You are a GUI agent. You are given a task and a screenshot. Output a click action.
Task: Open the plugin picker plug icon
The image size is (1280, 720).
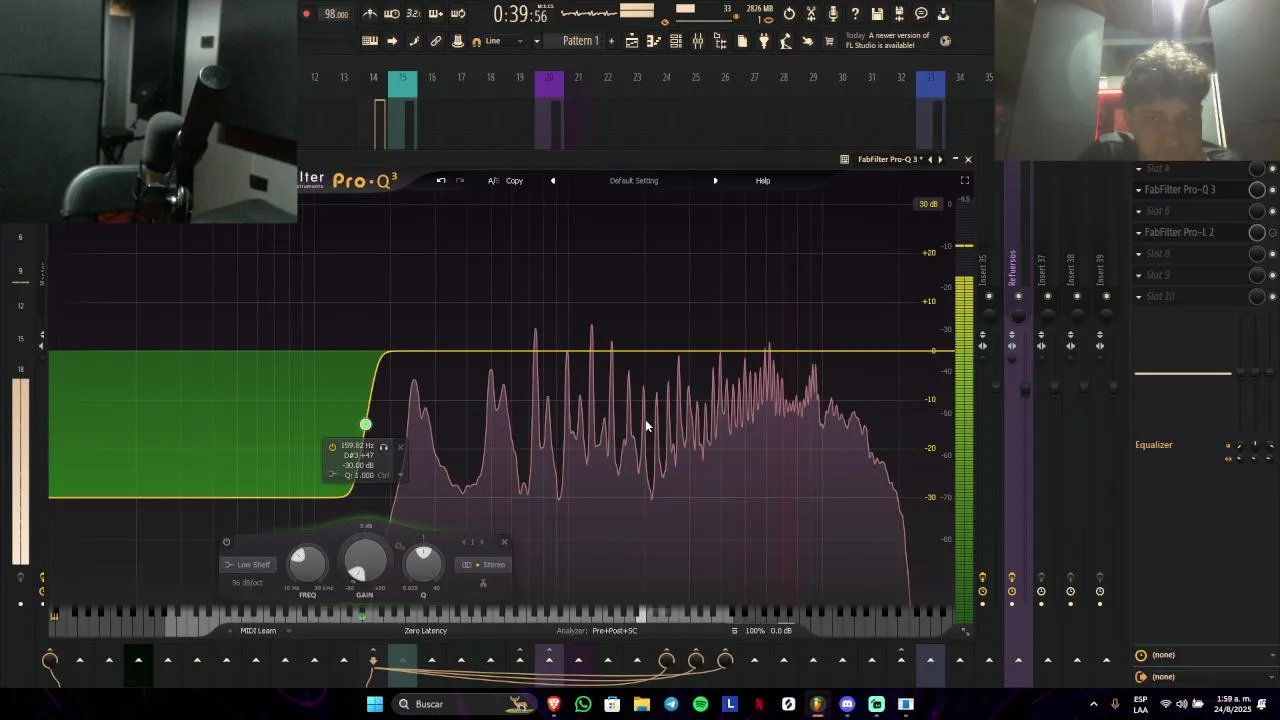[764, 41]
